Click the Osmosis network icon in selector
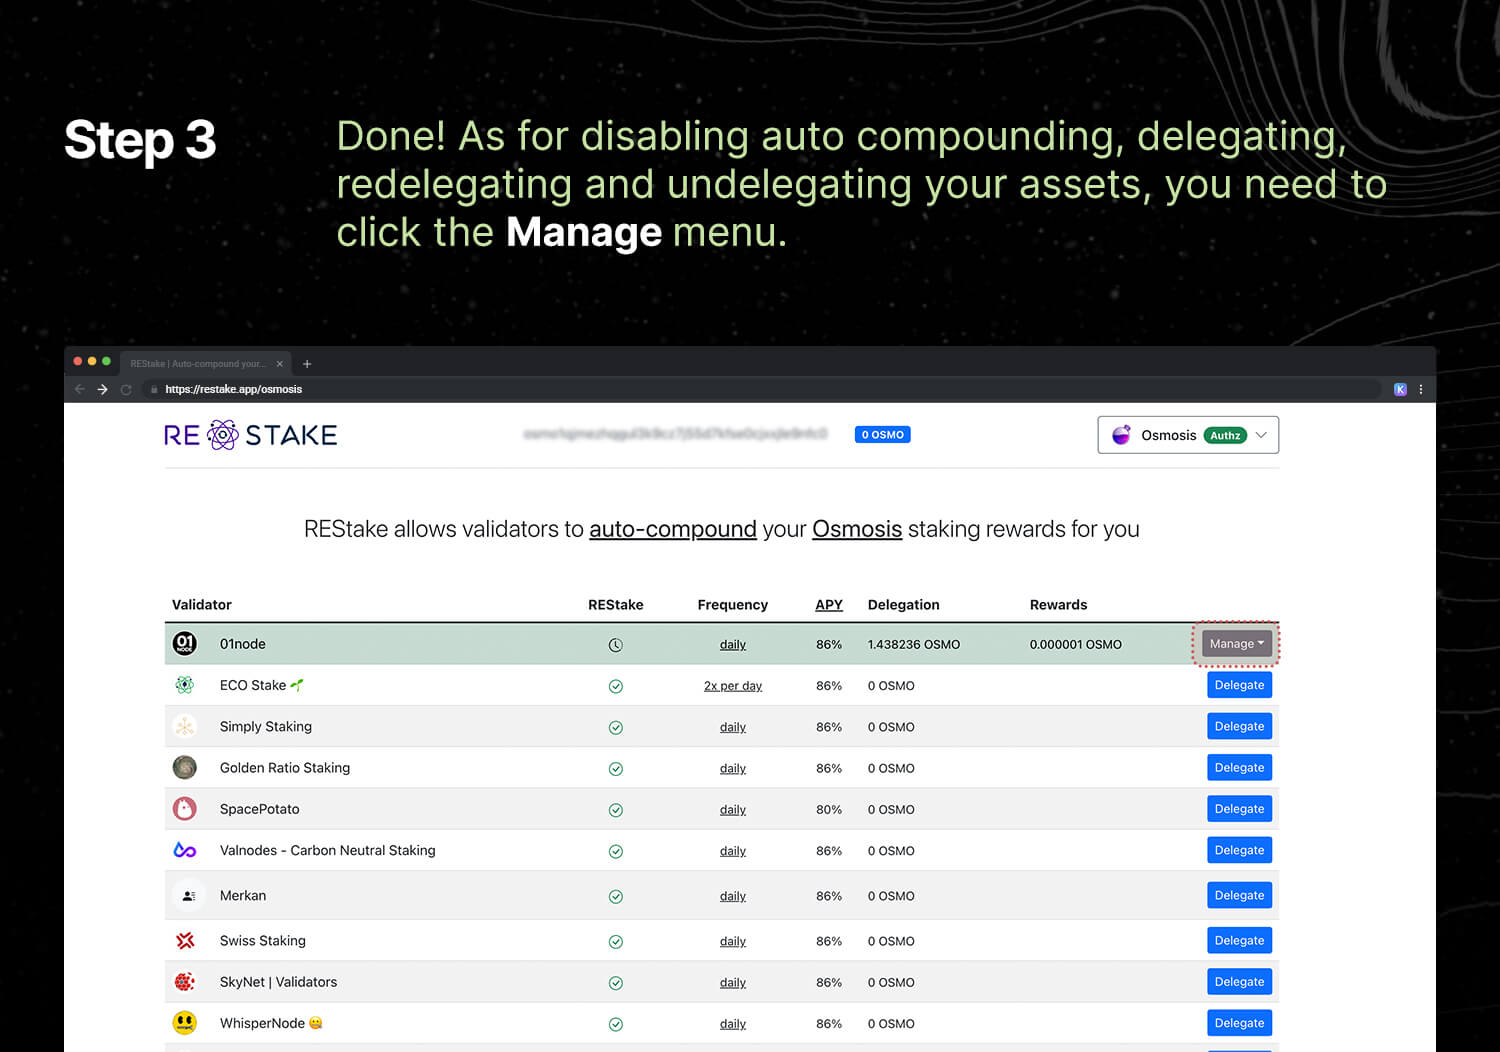1500x1052 pixels. [x=1121, y=435]
